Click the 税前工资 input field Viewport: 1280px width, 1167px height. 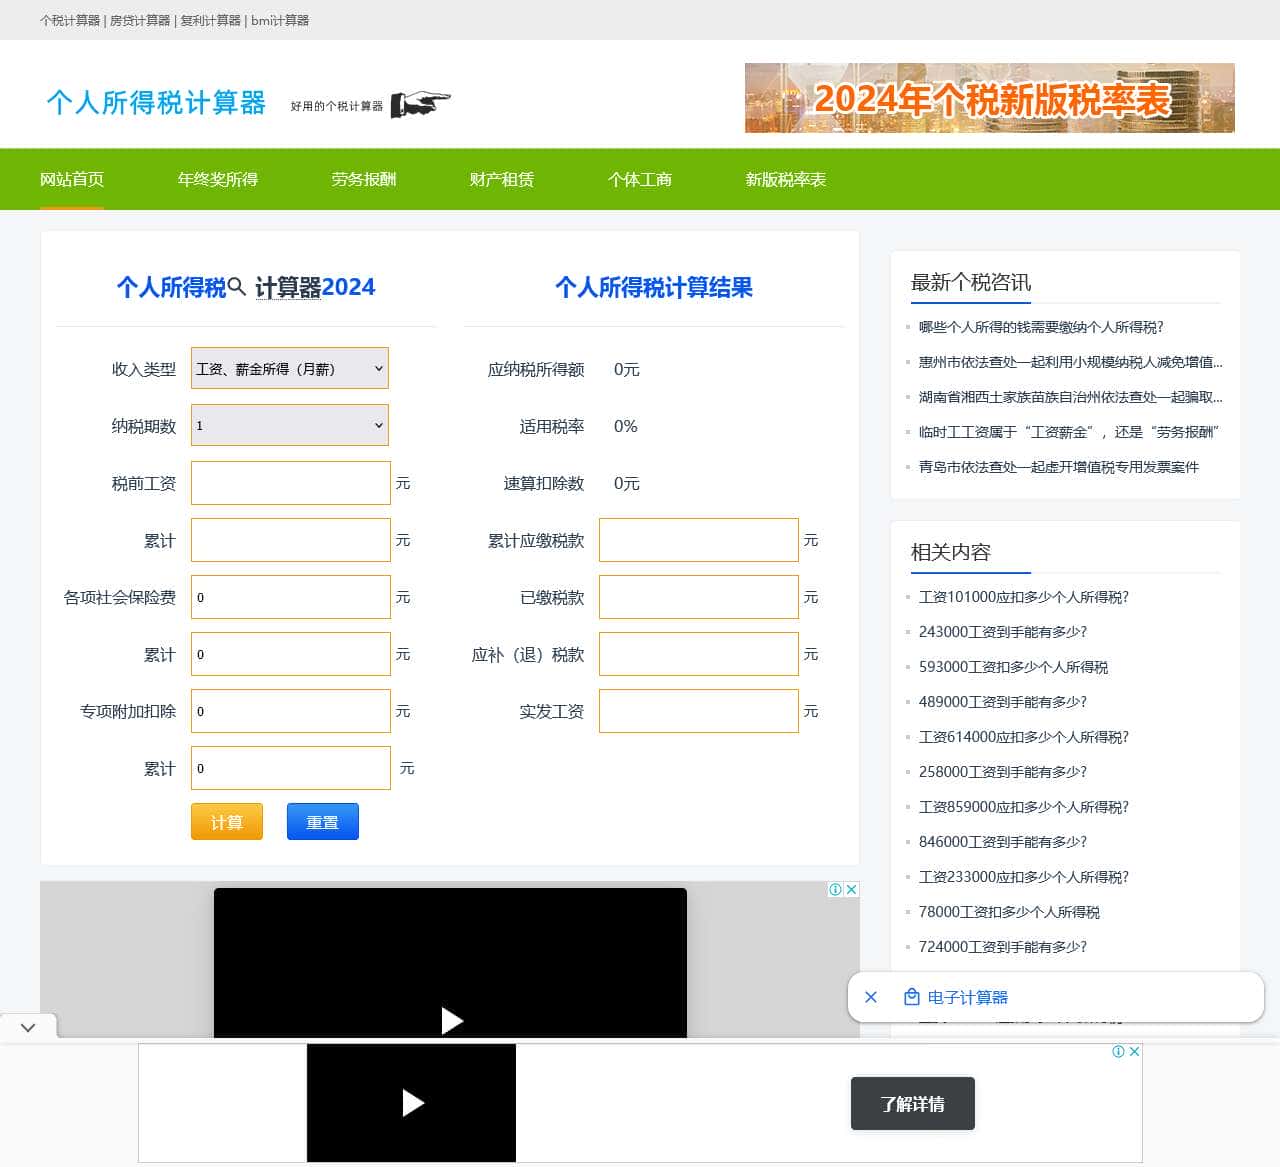point(290,483)
